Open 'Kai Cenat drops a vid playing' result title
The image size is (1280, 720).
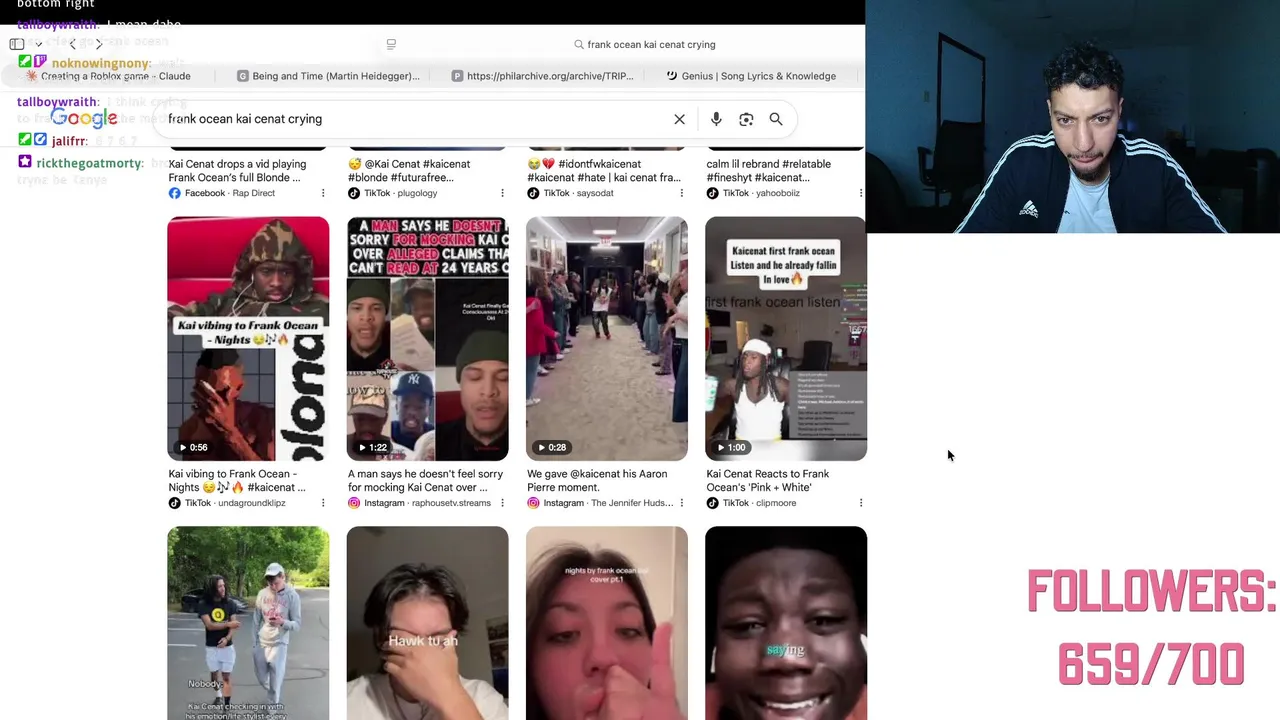(x=237, y=170)
